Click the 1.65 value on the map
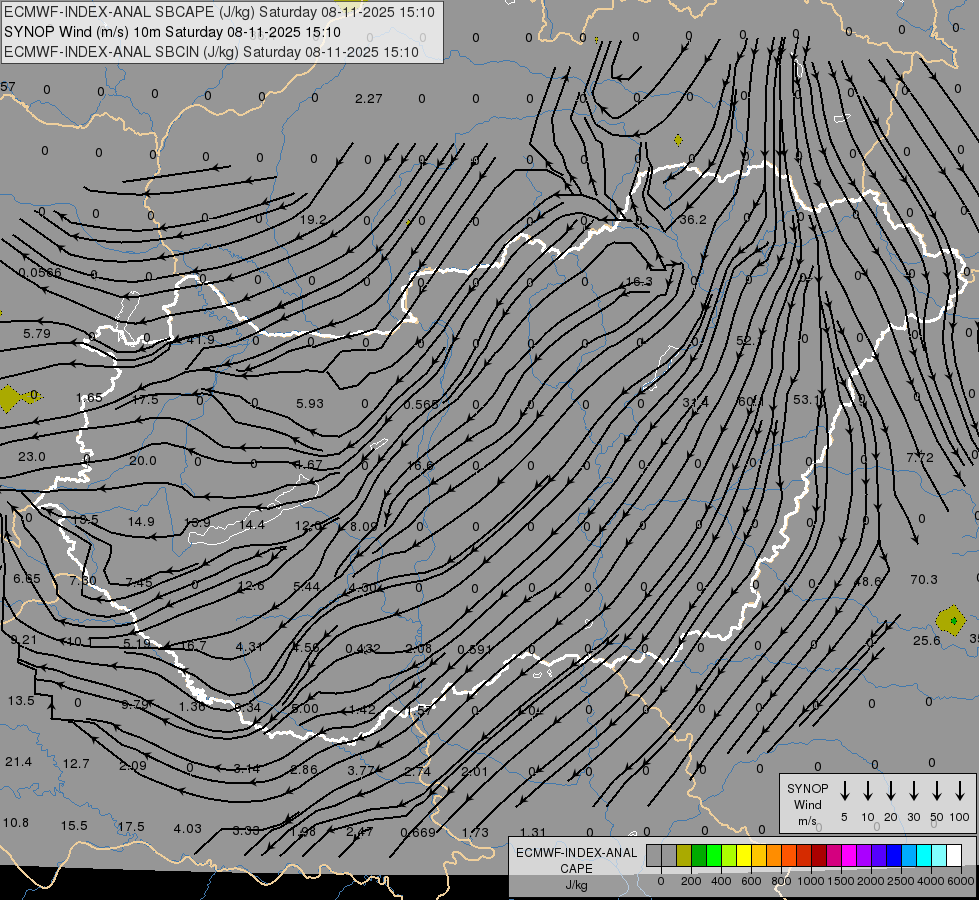Screen dimensions: 979x900 click(89, 398)
